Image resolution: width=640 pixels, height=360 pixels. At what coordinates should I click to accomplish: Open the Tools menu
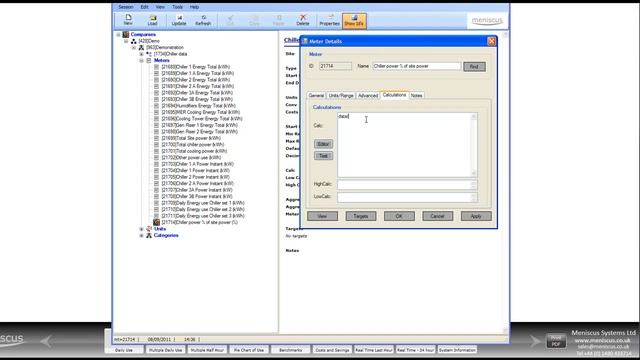[x=177, y=7]
